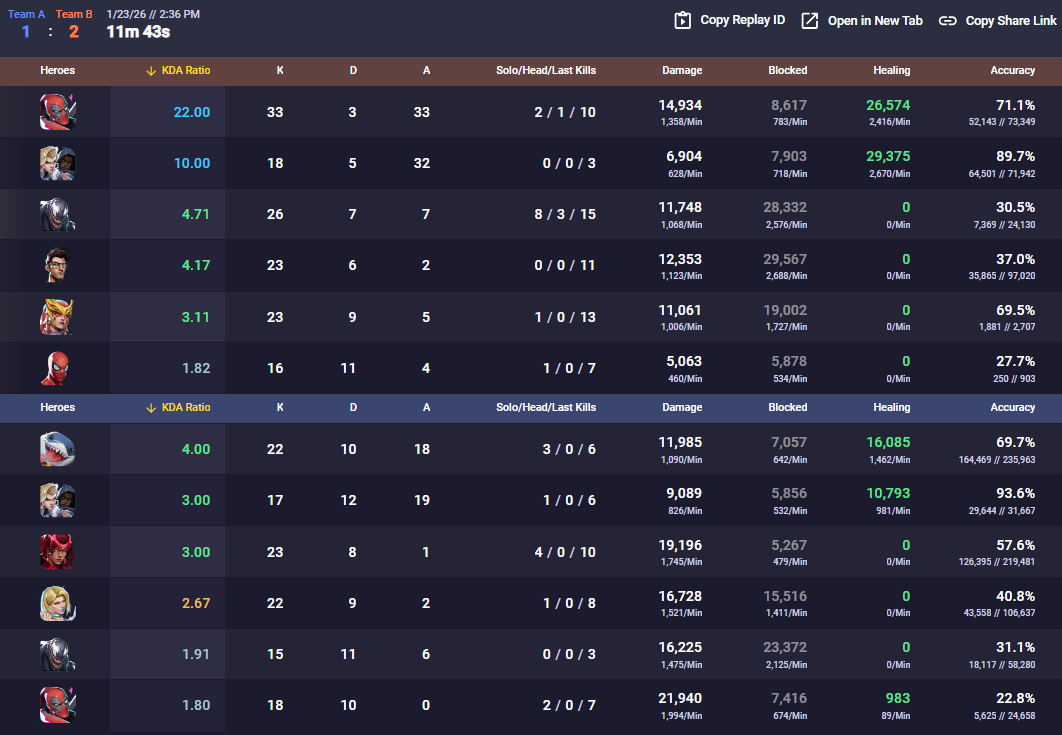Click the 1,881 // 2,707 accuracy detail
Screen dimensions: 1062x735
pyautogui.click(x=1006, y=327)
